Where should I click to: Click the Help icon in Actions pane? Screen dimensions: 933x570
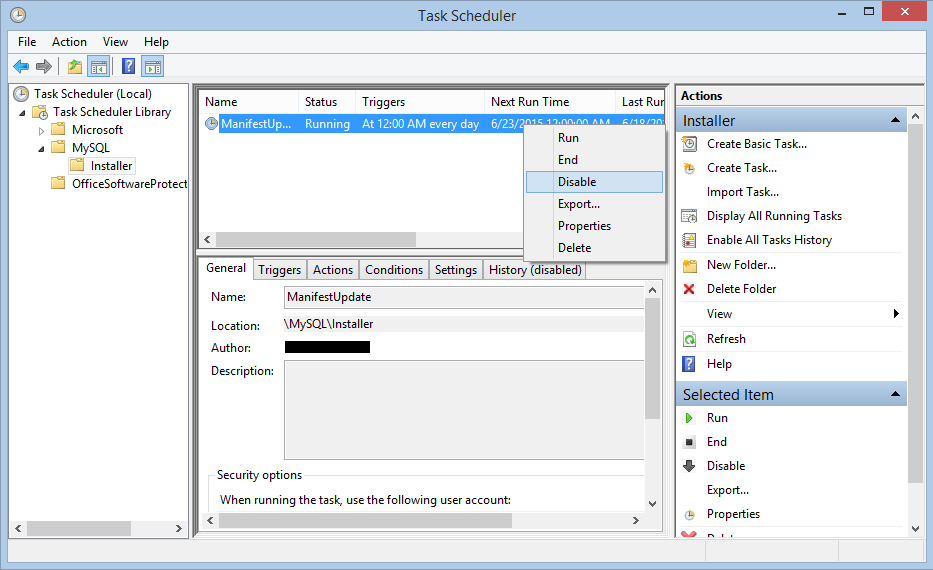(x=688, y=364)
